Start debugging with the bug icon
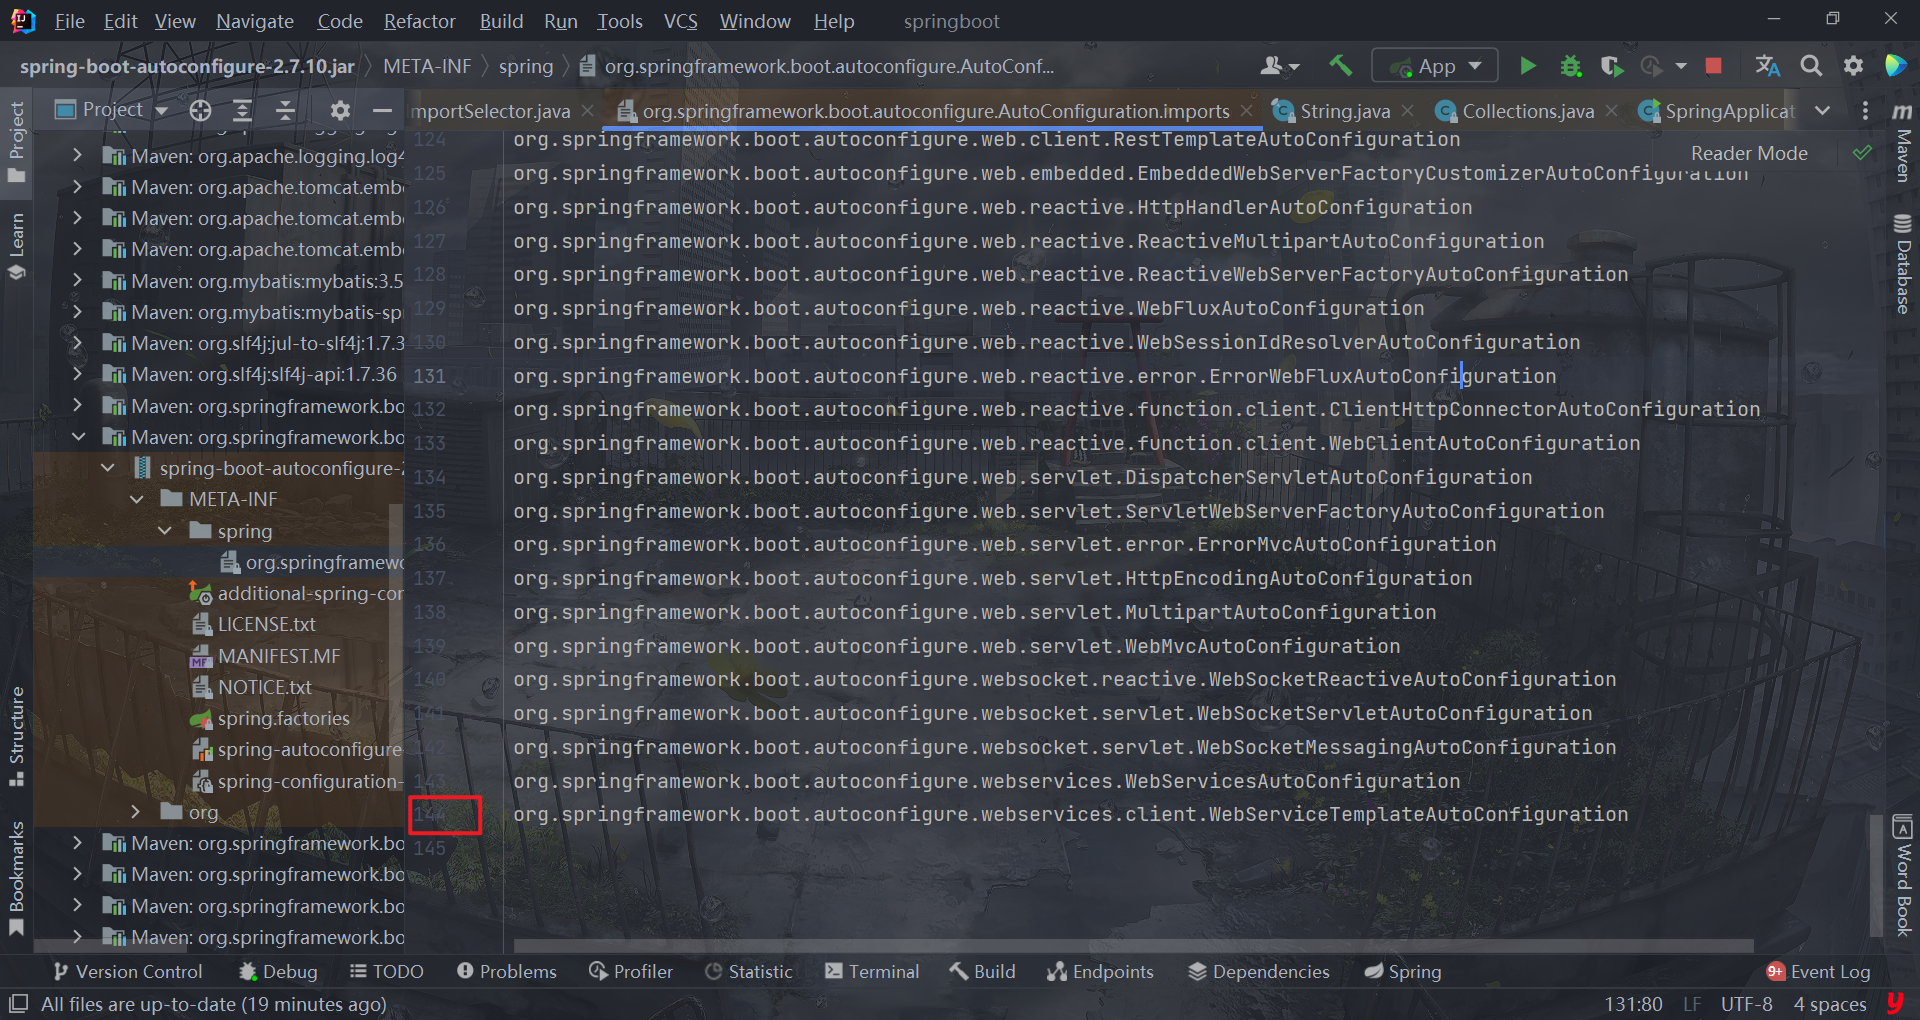 tap(1571, 66)
